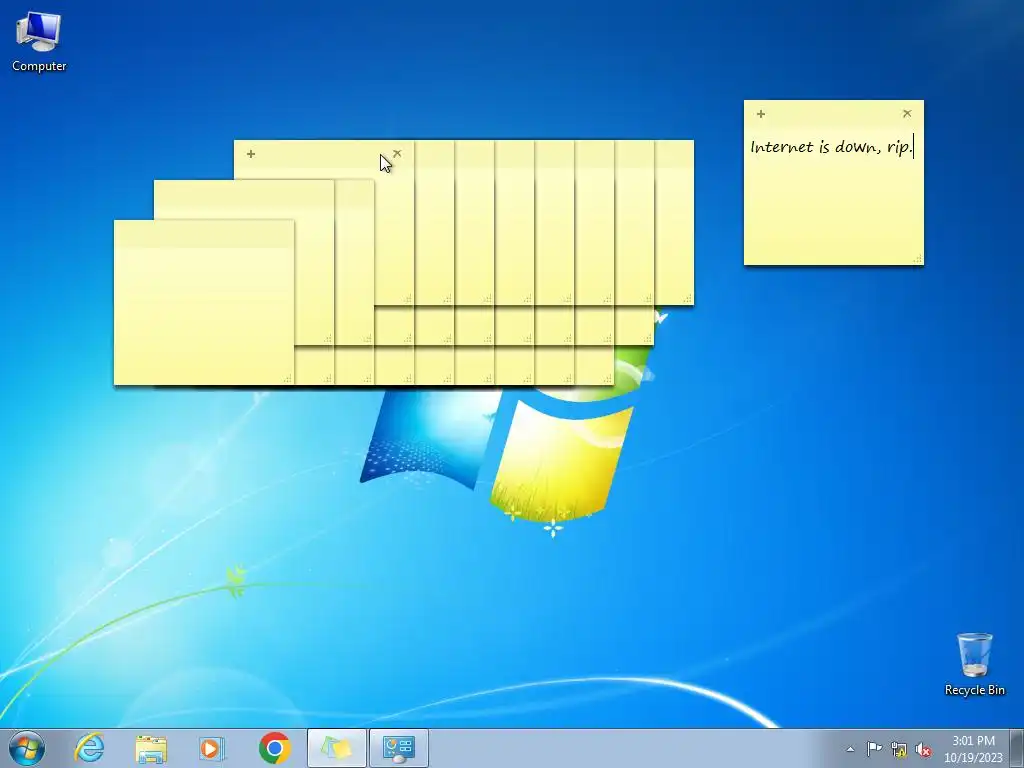Click the Show desktop button beside the clock
The height and width of the screenshot is (768, 1024).
coord(1017,748)
